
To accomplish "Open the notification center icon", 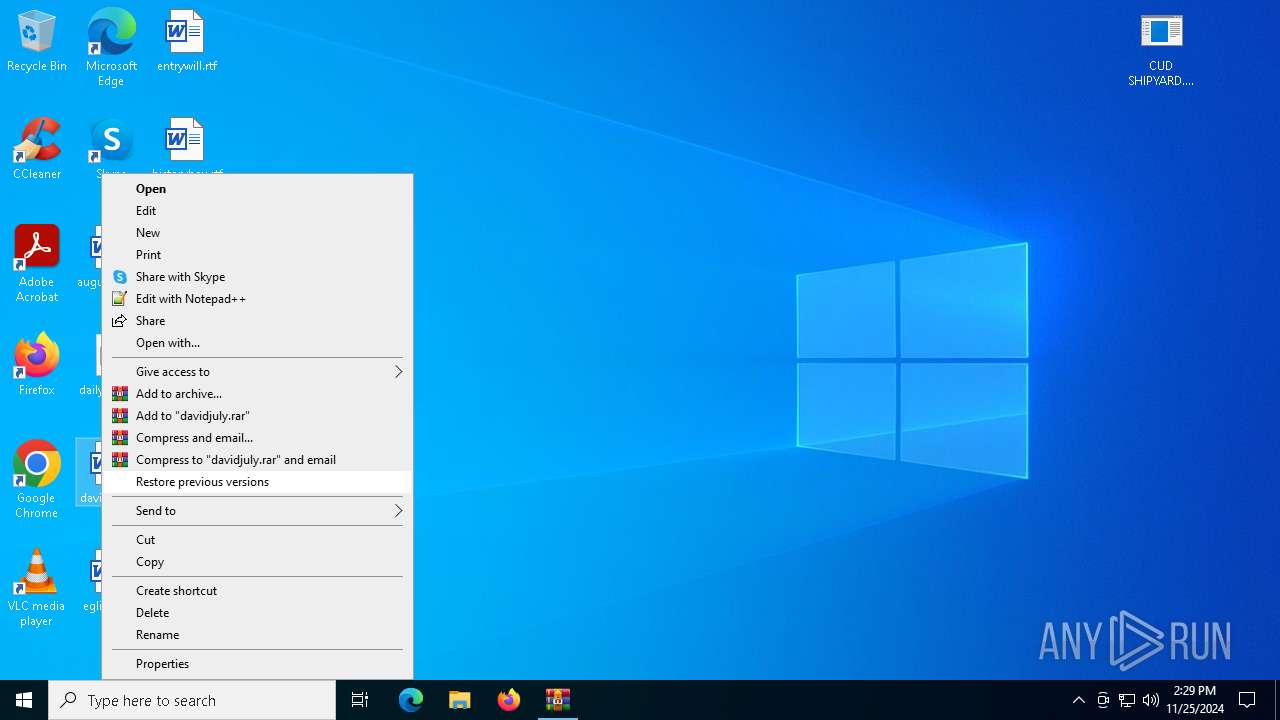I will 1247,700.
